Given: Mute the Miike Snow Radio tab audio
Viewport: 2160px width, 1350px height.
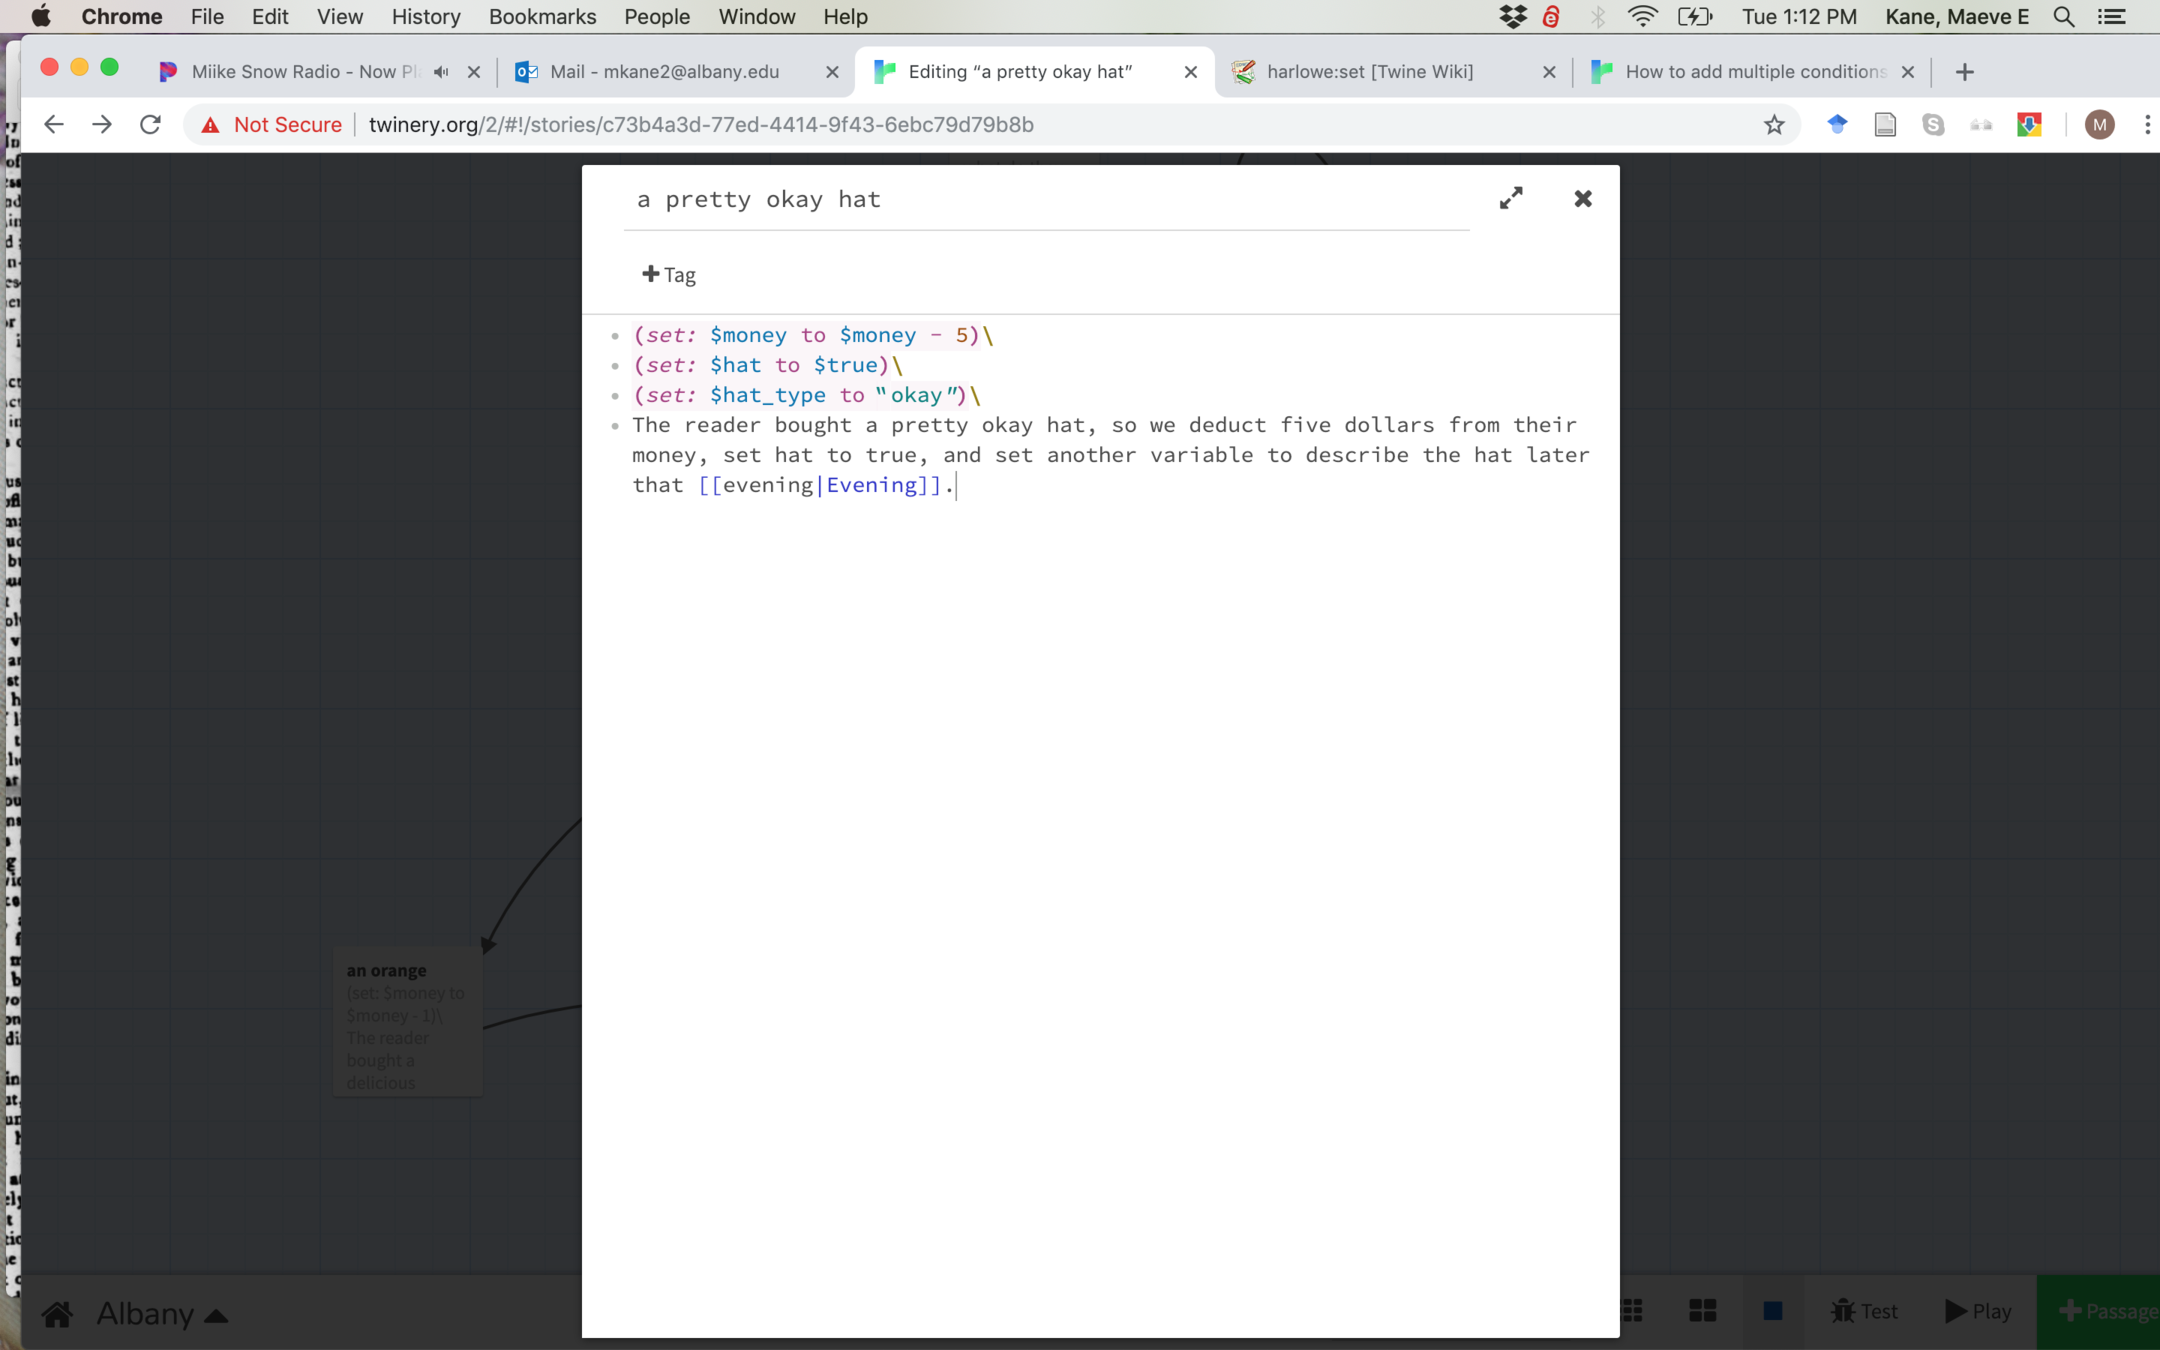Looking at the screenshot, I should [441, 72].
